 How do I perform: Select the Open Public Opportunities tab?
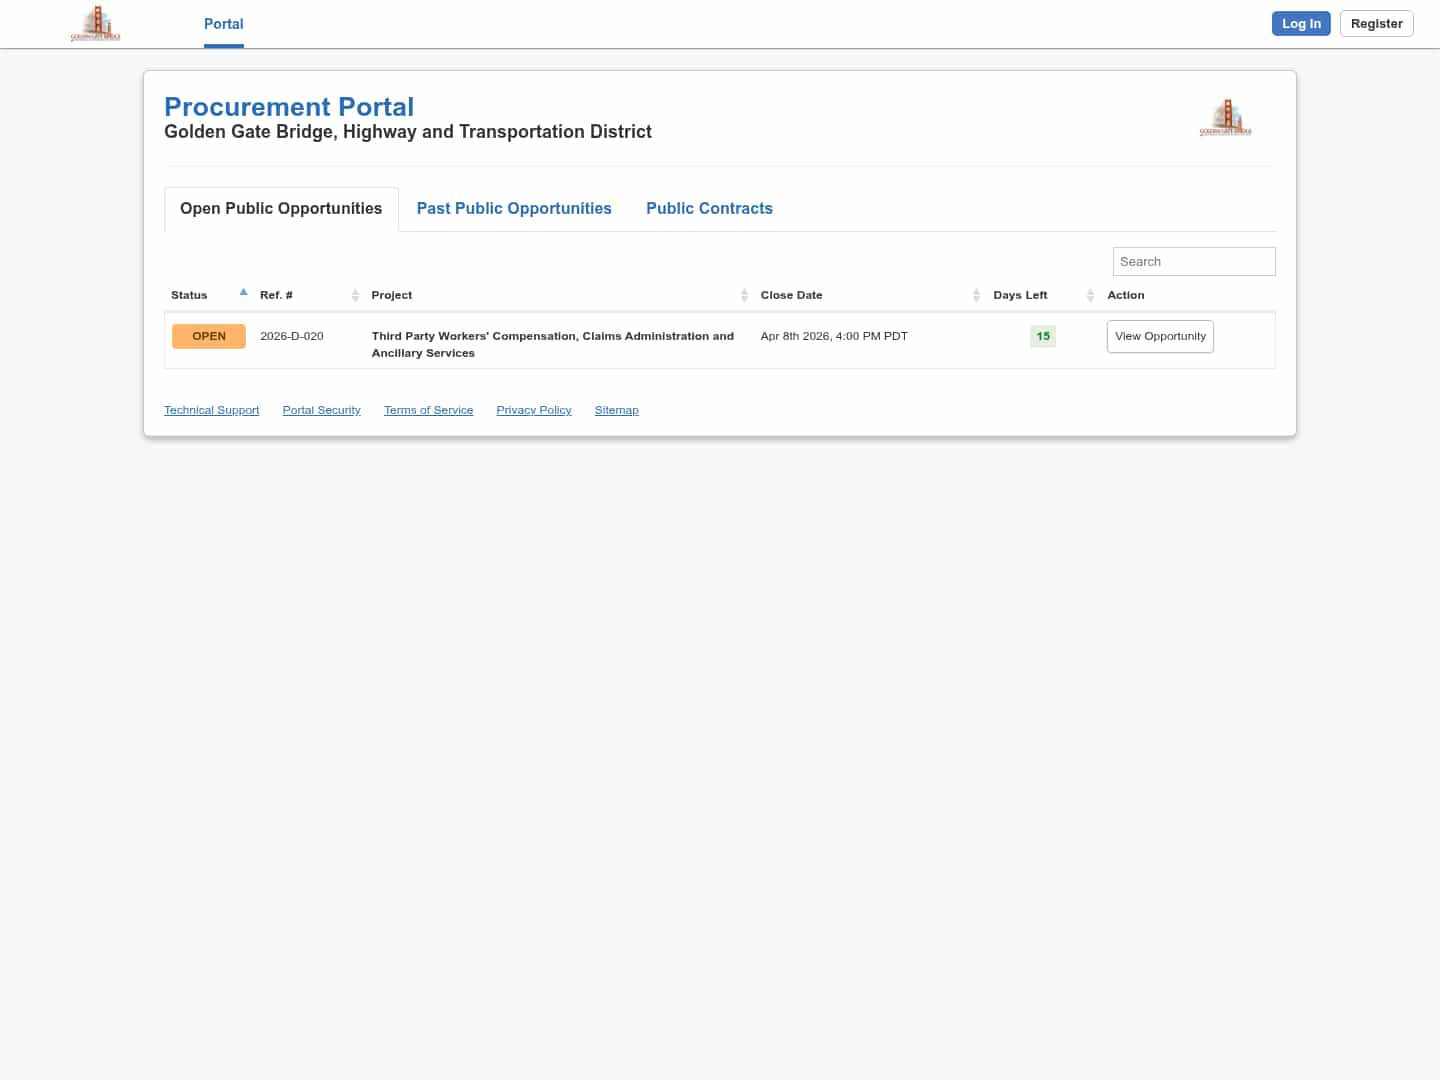[281, 208]
